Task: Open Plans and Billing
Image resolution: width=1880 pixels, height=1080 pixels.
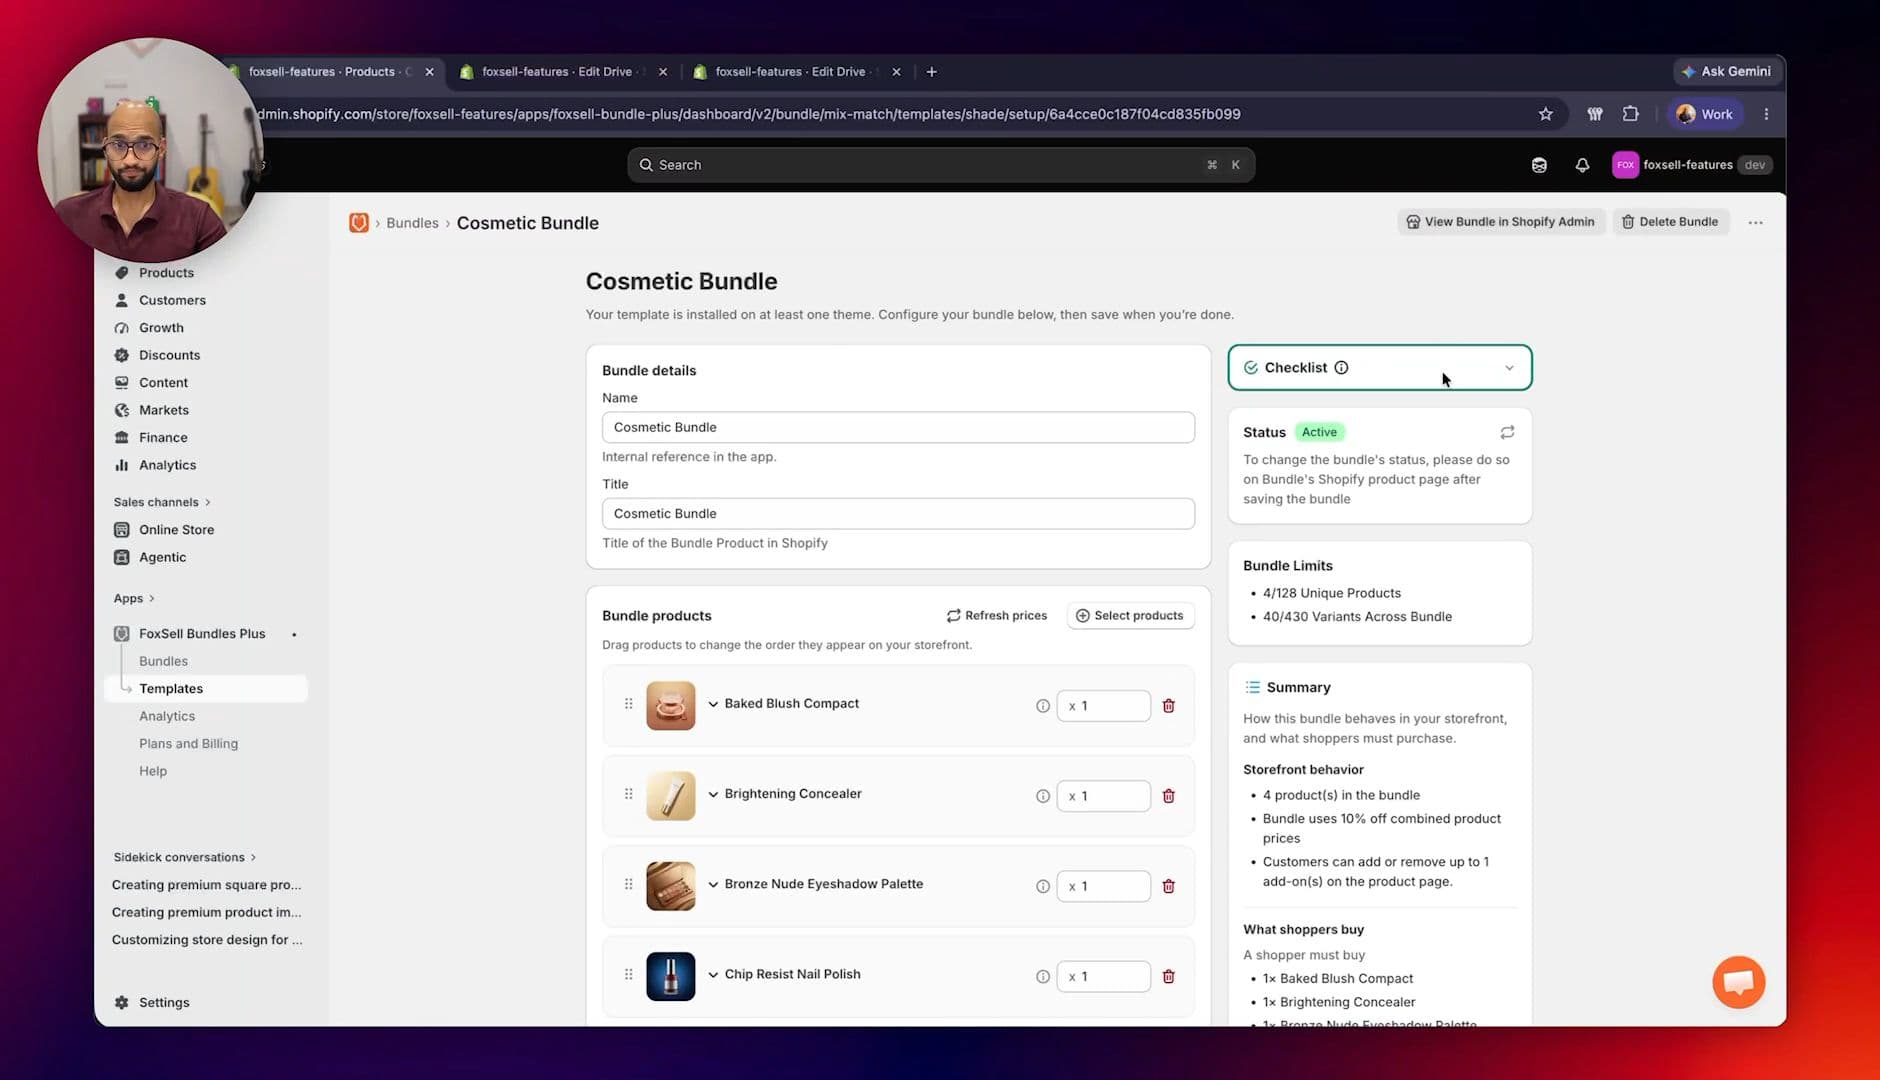Action: (x=188, y=743)
